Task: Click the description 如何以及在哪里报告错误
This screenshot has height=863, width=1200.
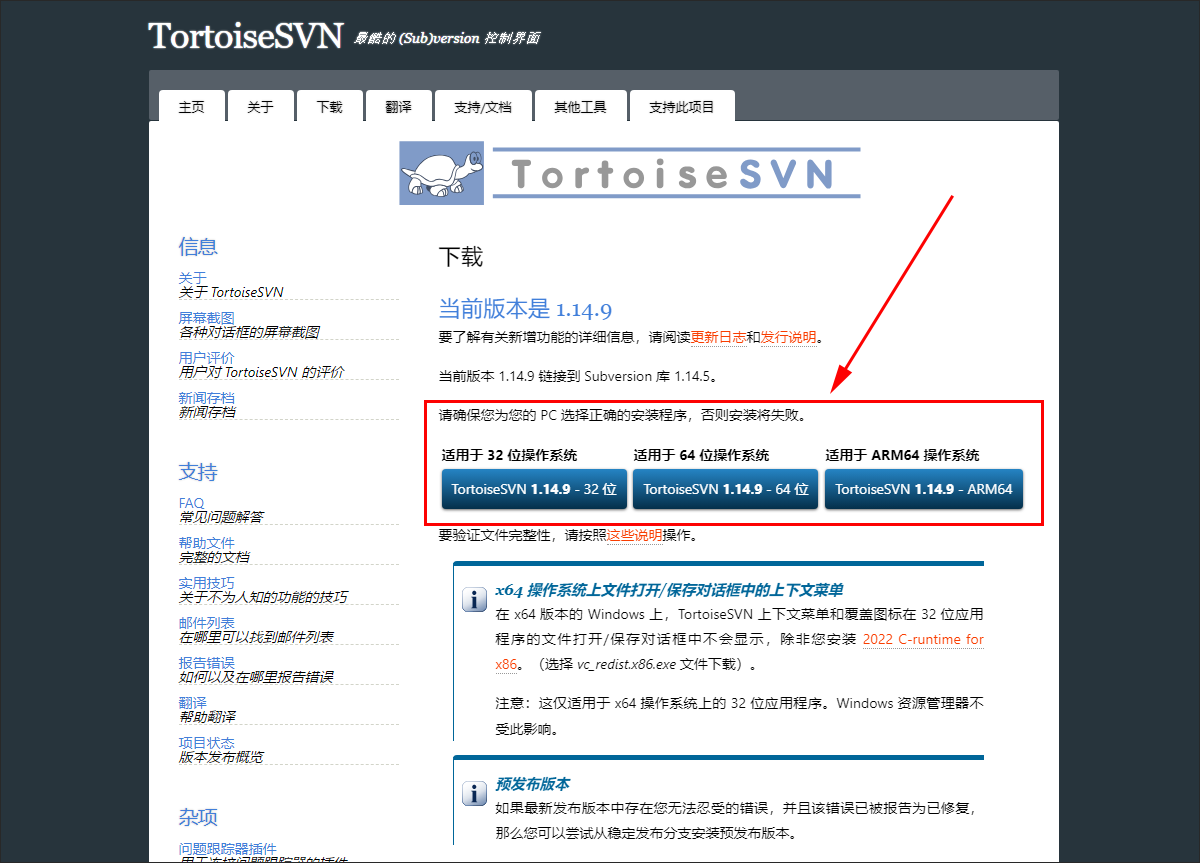Action: point(256,677)
